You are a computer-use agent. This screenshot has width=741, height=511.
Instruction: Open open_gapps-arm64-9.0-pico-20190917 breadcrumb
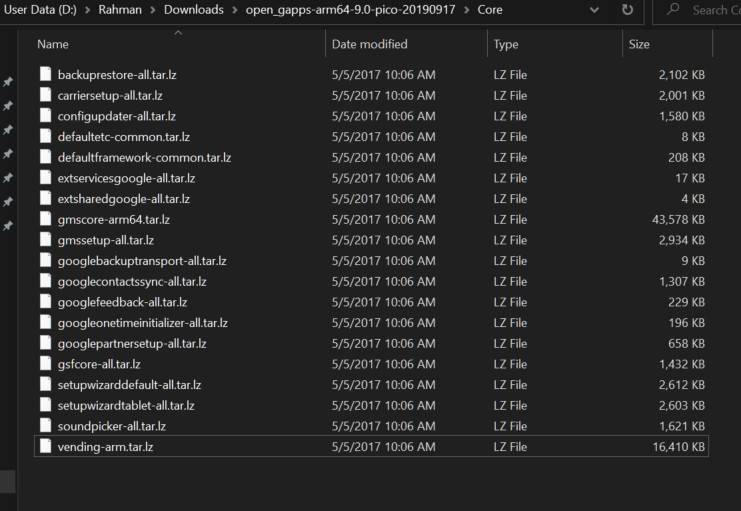click(350, 9)
